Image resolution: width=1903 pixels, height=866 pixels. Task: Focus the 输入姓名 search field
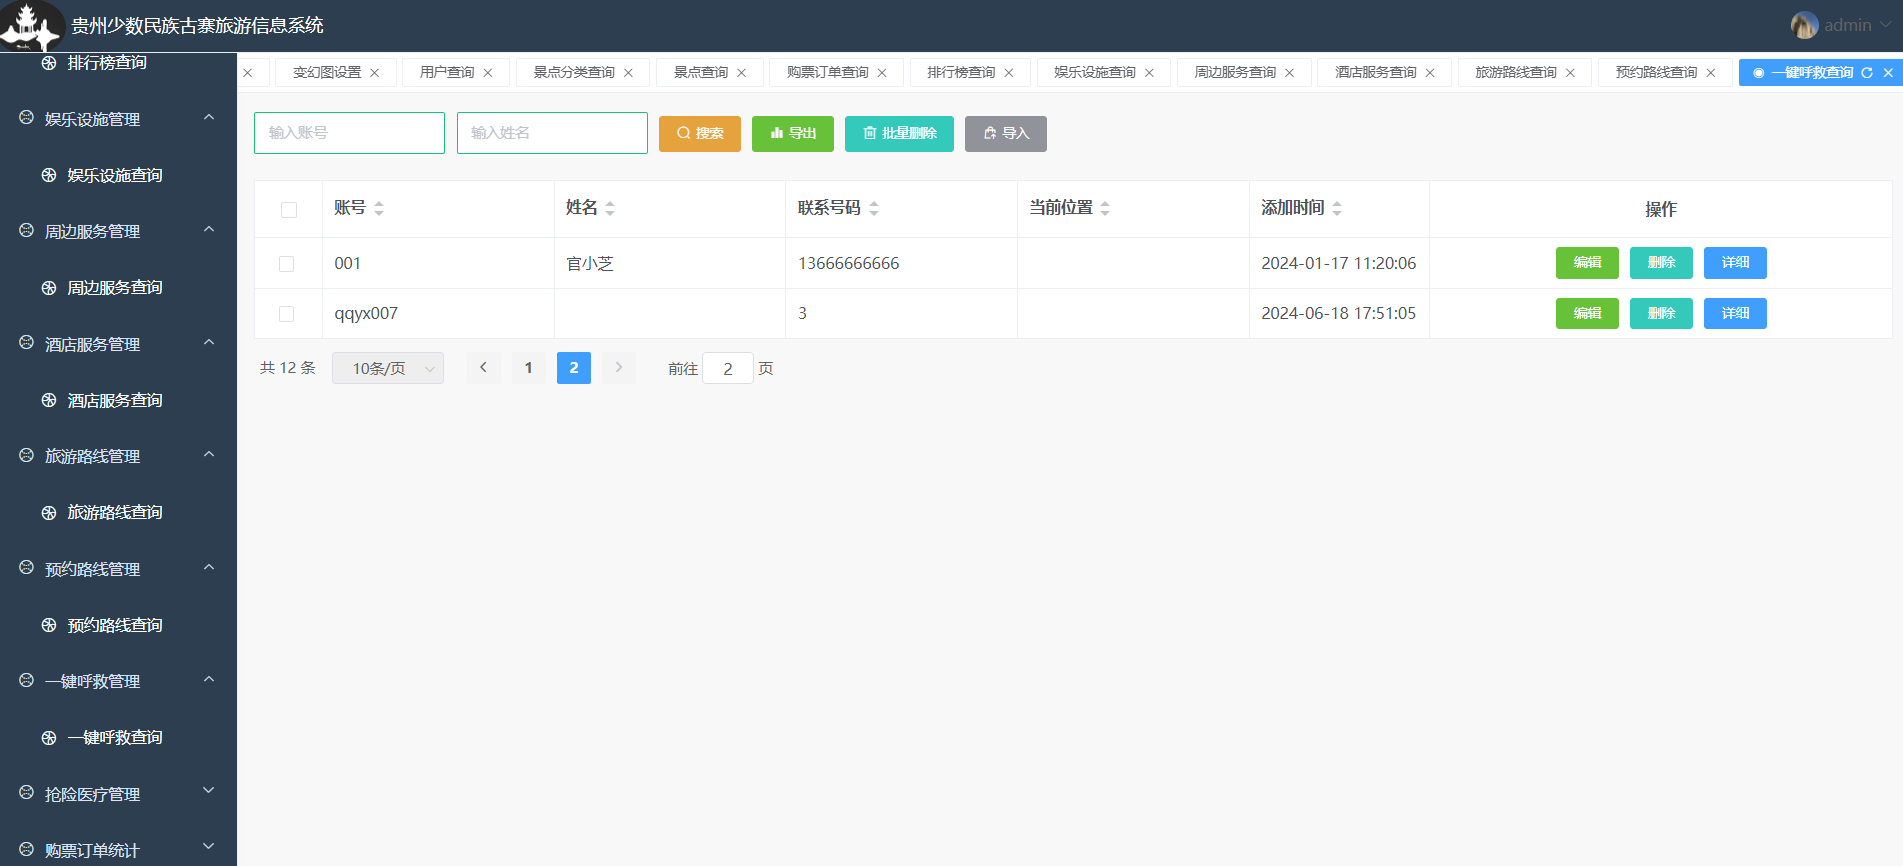pos(552,133)
